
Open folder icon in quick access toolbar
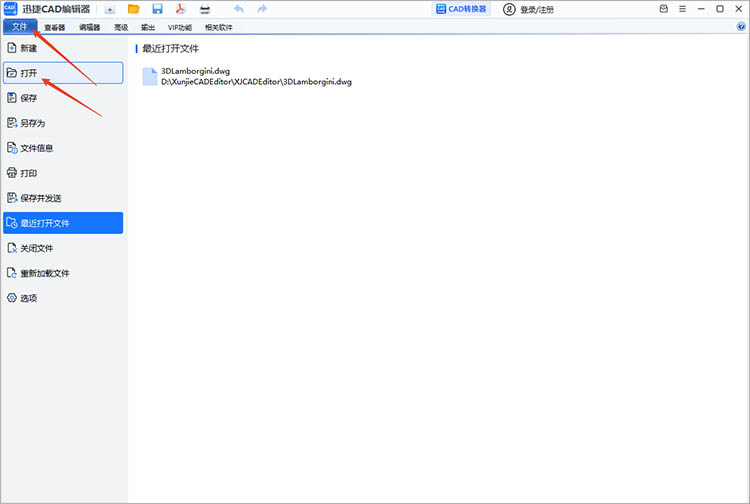(x=133, y=9)
